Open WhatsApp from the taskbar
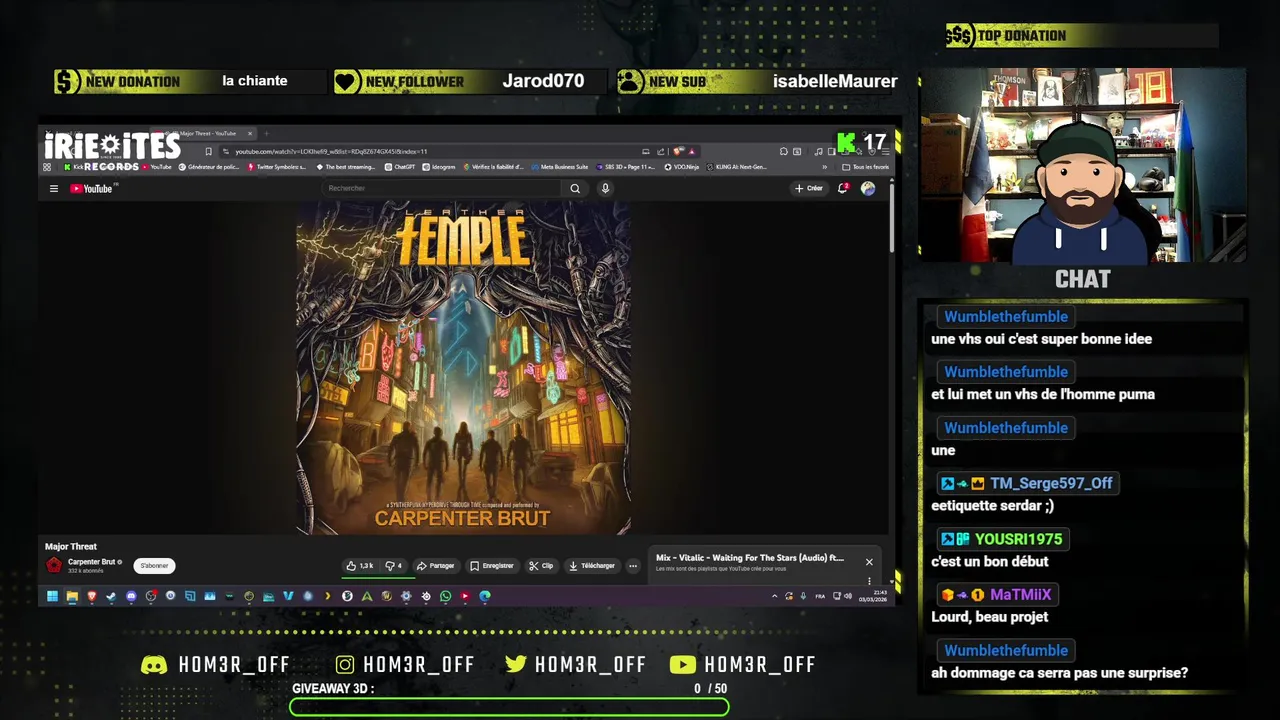The image size is (1280, 720). click(445, 596)
